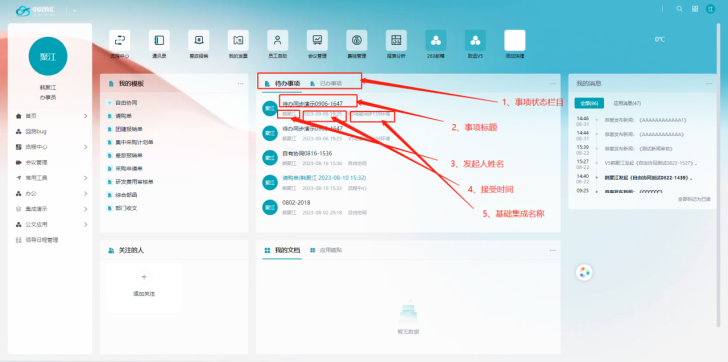Click the blank white tile to add a shortcut
The width and height of the screenshot is (728, 362).
514,40
